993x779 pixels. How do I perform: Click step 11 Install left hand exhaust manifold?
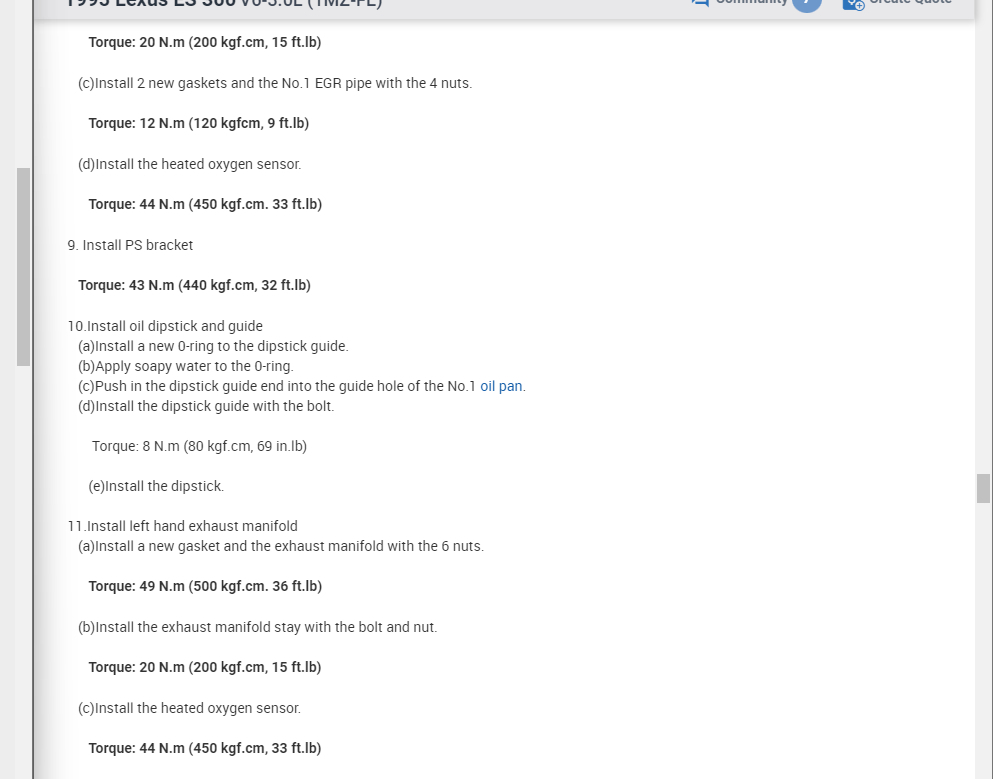tap(182, 526)
